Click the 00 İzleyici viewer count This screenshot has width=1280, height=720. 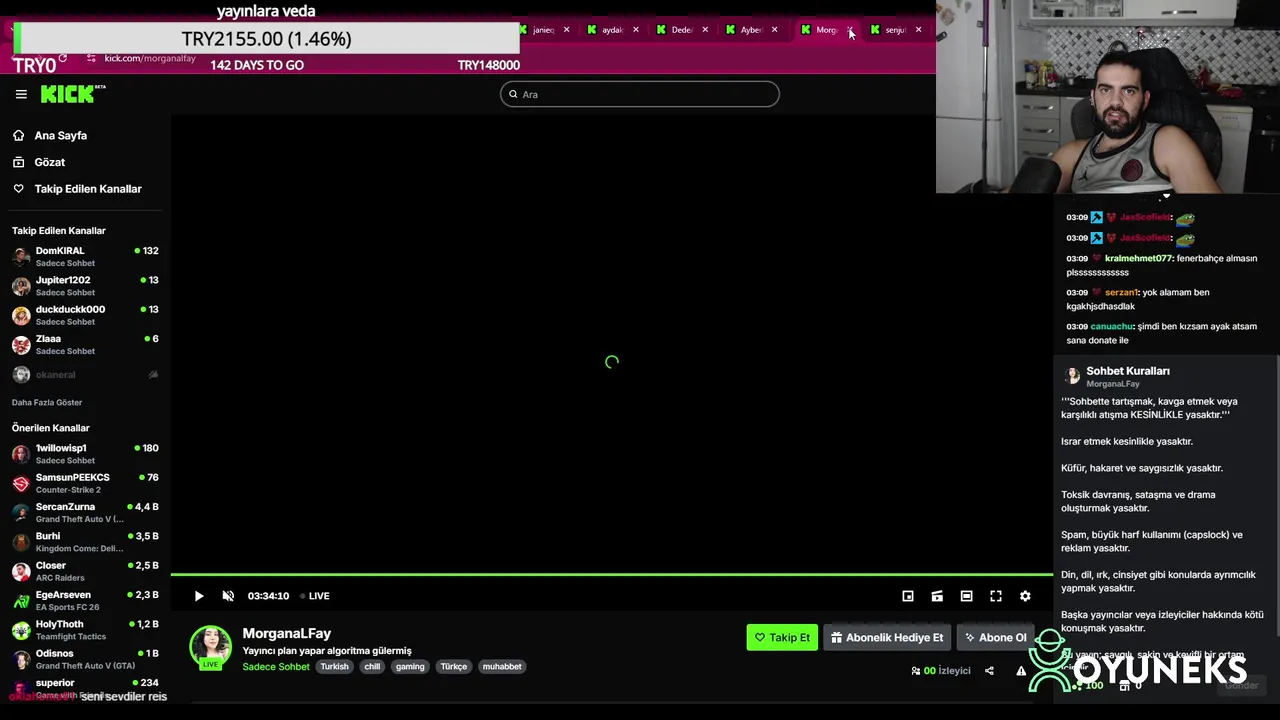click(940, 671)
